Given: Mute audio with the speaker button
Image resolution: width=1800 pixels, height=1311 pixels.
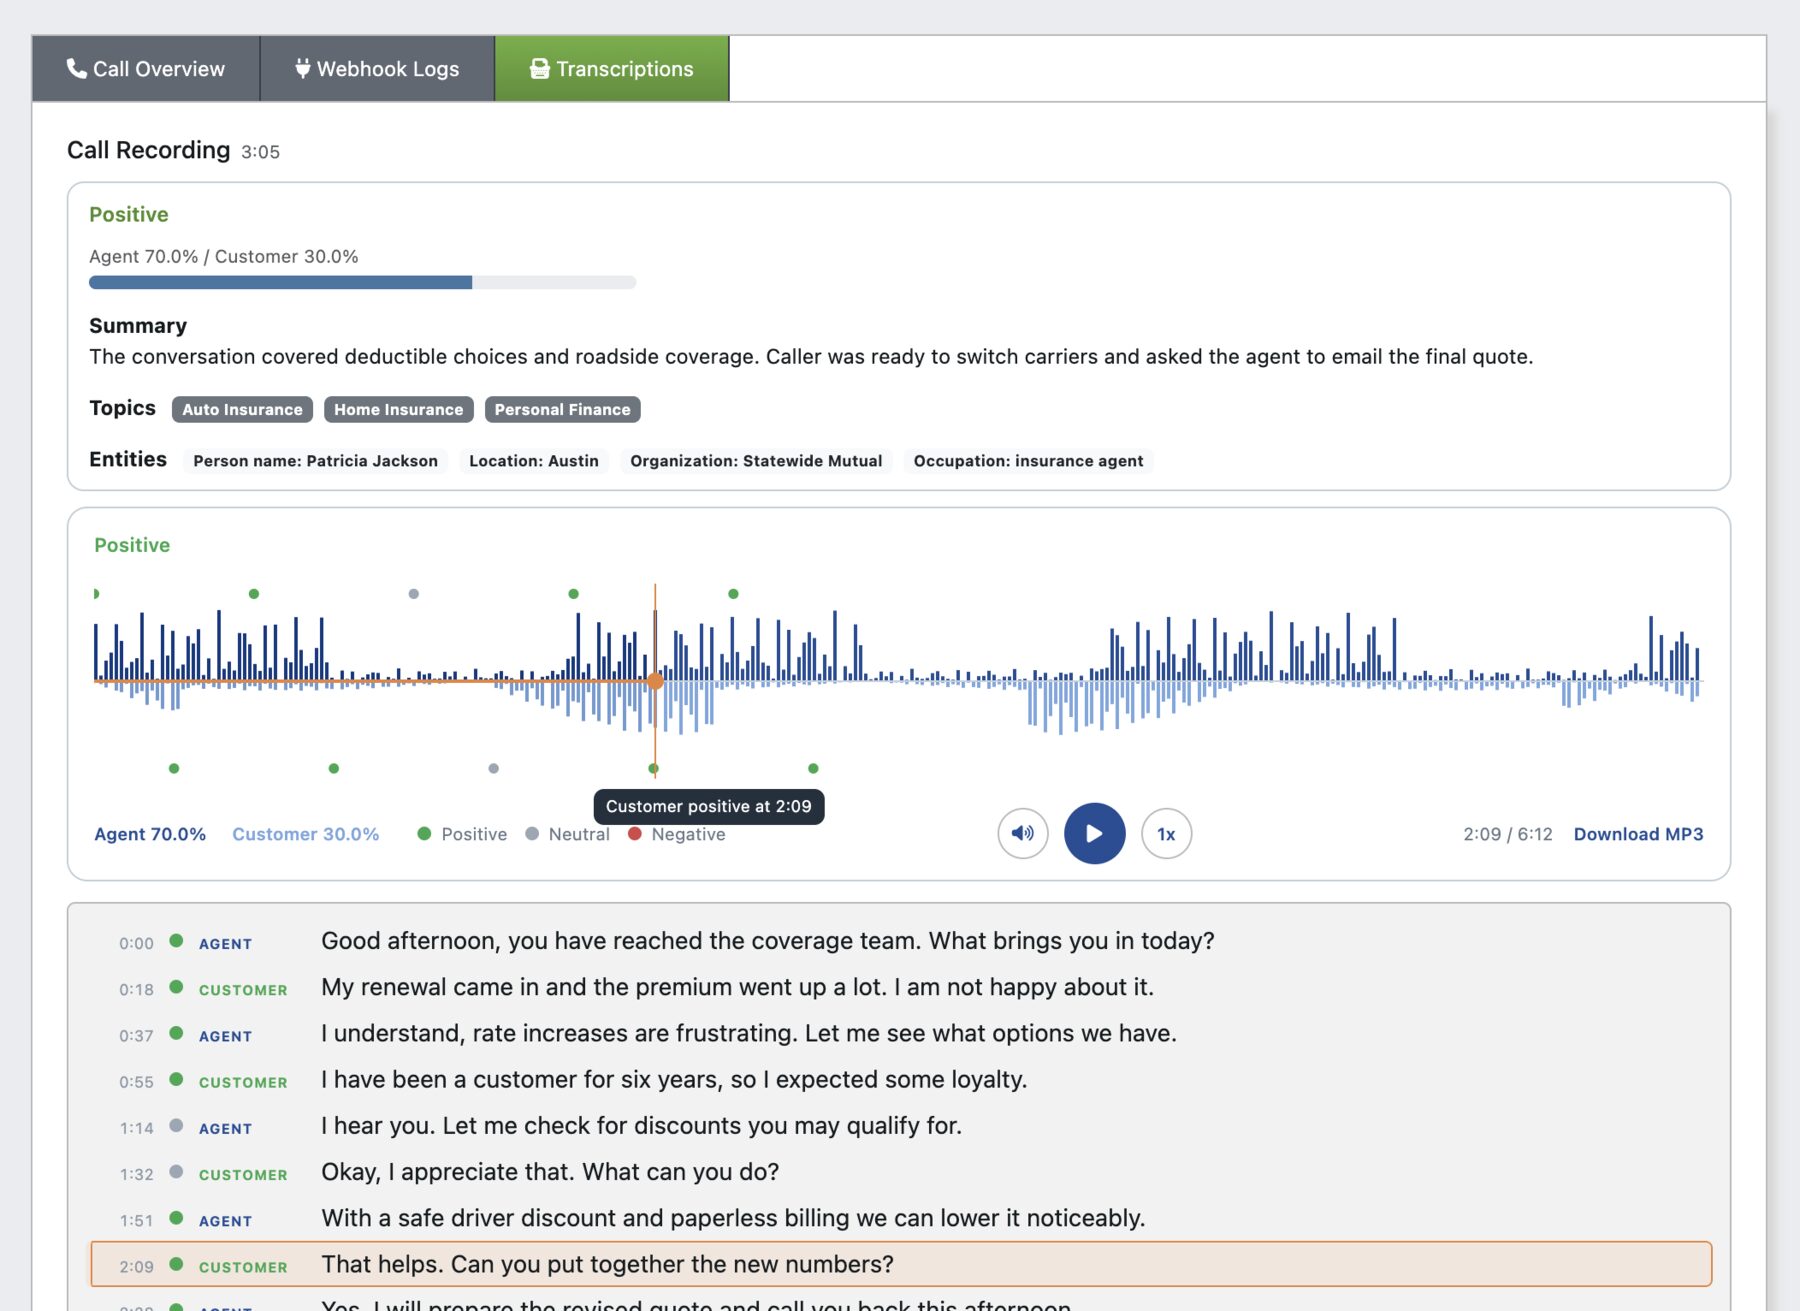Looking at the screenshot, I should coord(1023,833).
